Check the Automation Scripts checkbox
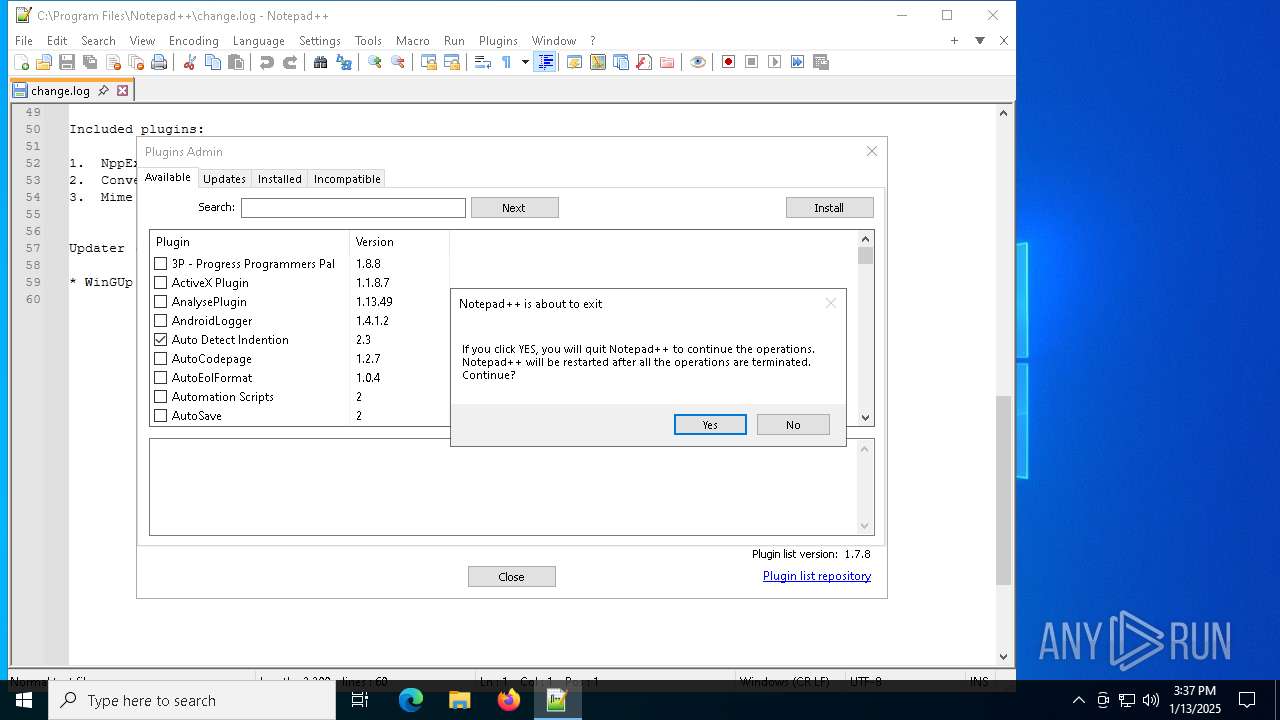 click(160, 397)
